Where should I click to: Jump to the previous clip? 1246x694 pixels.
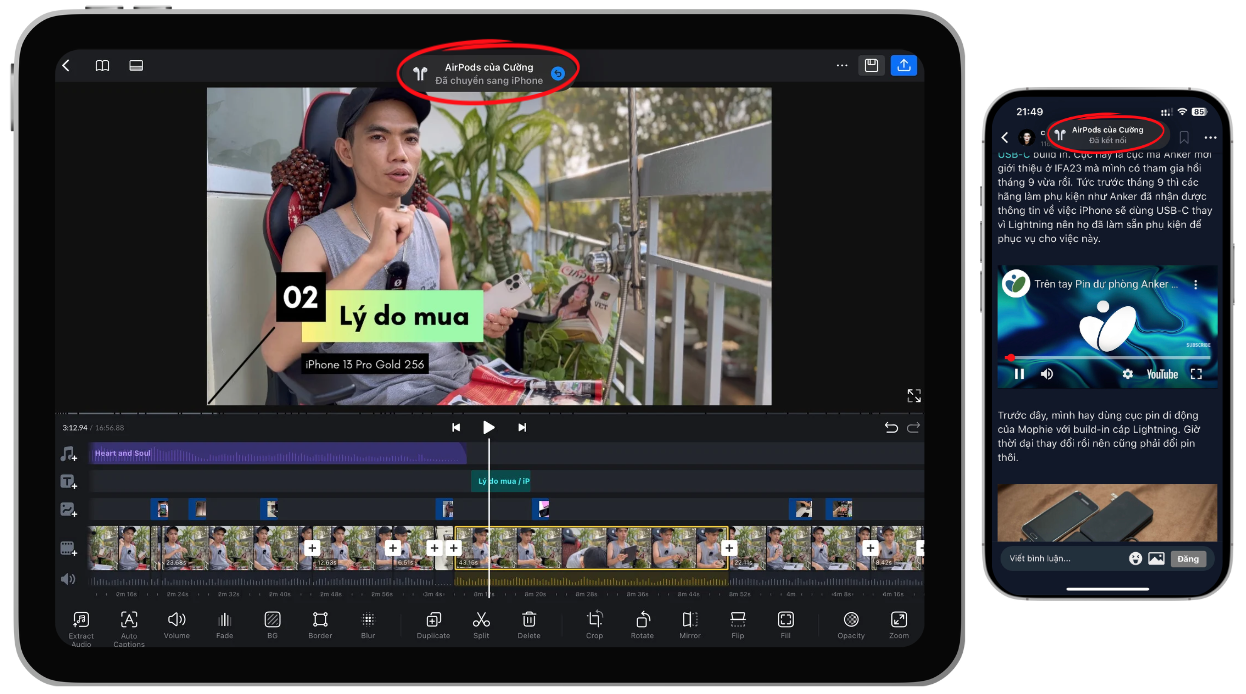pos(456,427)
